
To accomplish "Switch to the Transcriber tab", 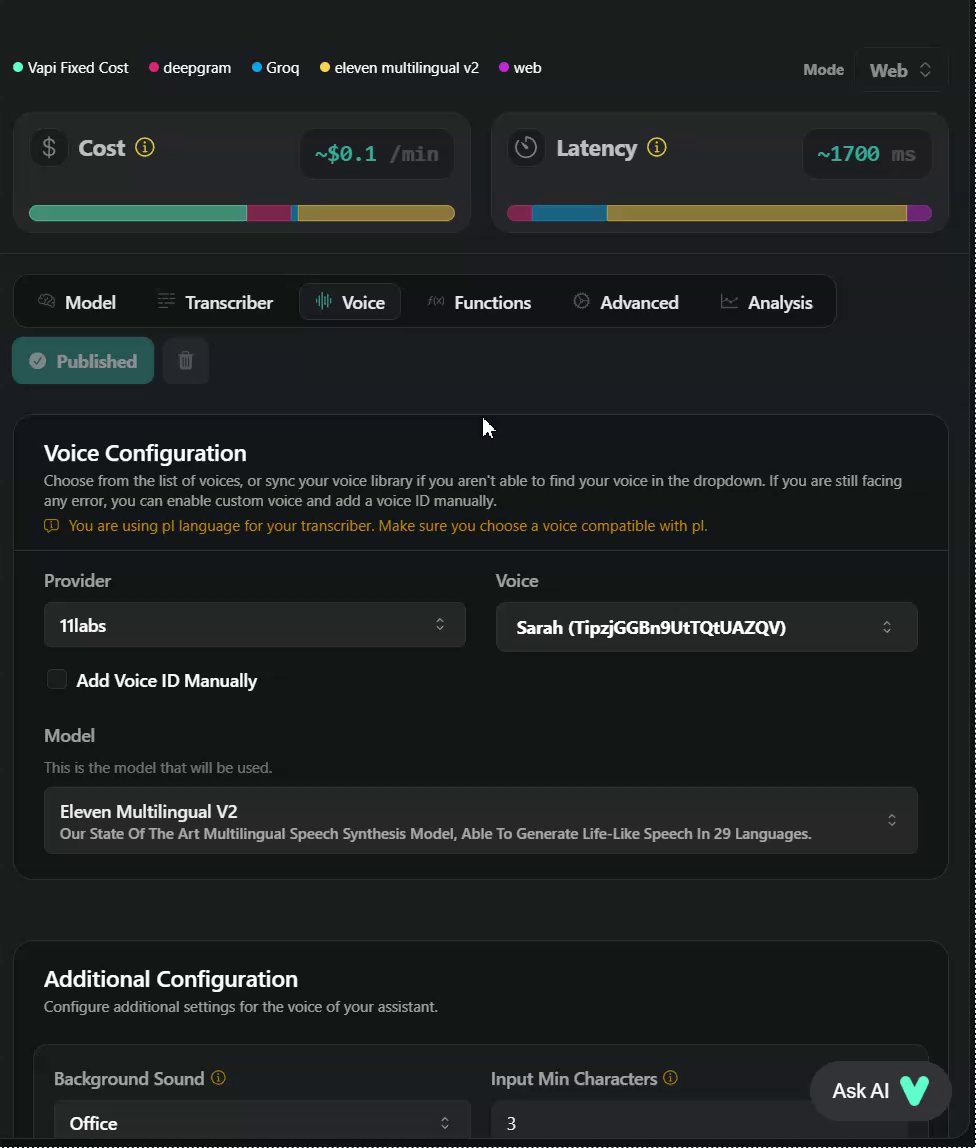I will 215,302.
